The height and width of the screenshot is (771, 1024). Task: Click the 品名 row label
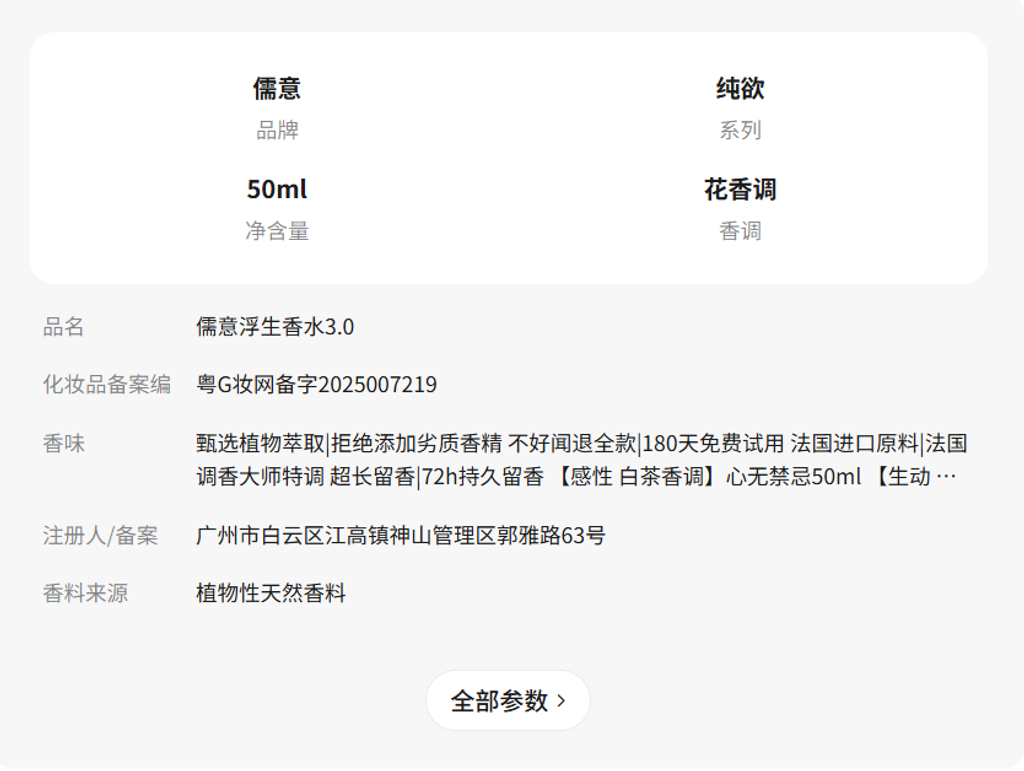[63, 326]
